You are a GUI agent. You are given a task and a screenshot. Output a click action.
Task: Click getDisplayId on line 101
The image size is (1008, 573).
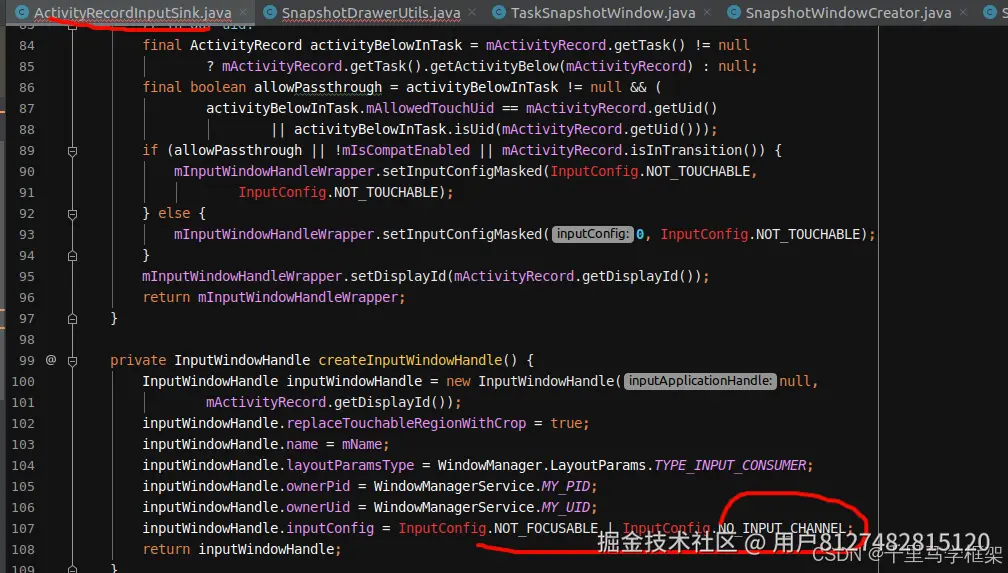point(381,402)
